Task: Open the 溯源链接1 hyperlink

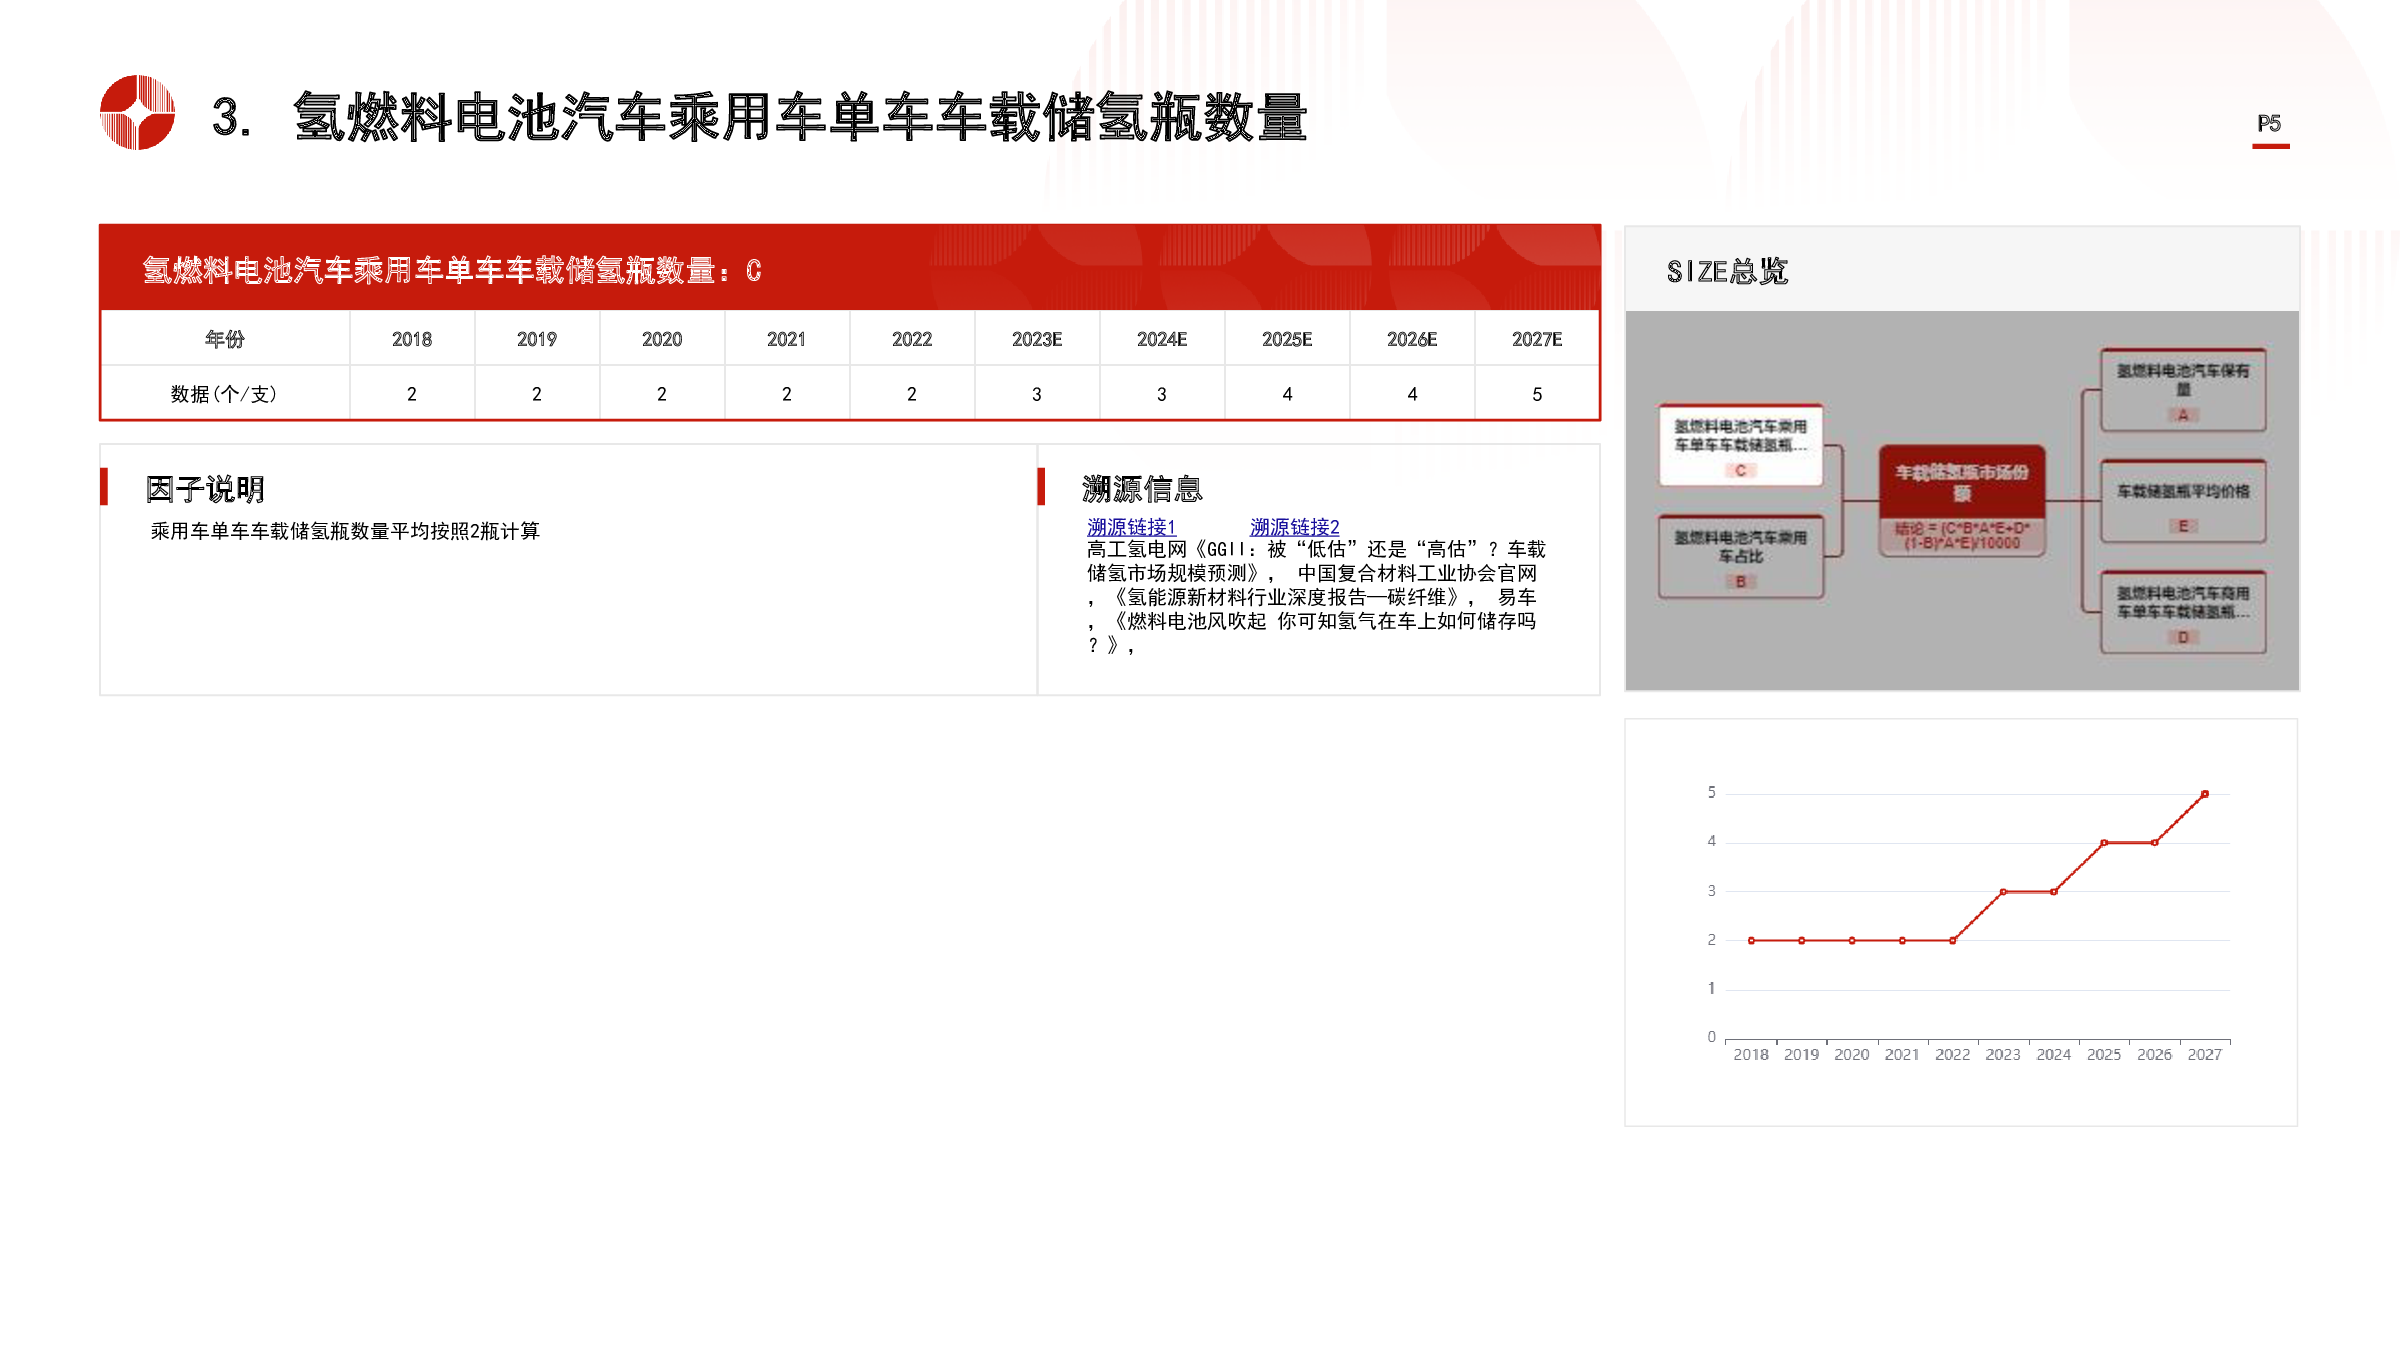Action: (1131, 526)
